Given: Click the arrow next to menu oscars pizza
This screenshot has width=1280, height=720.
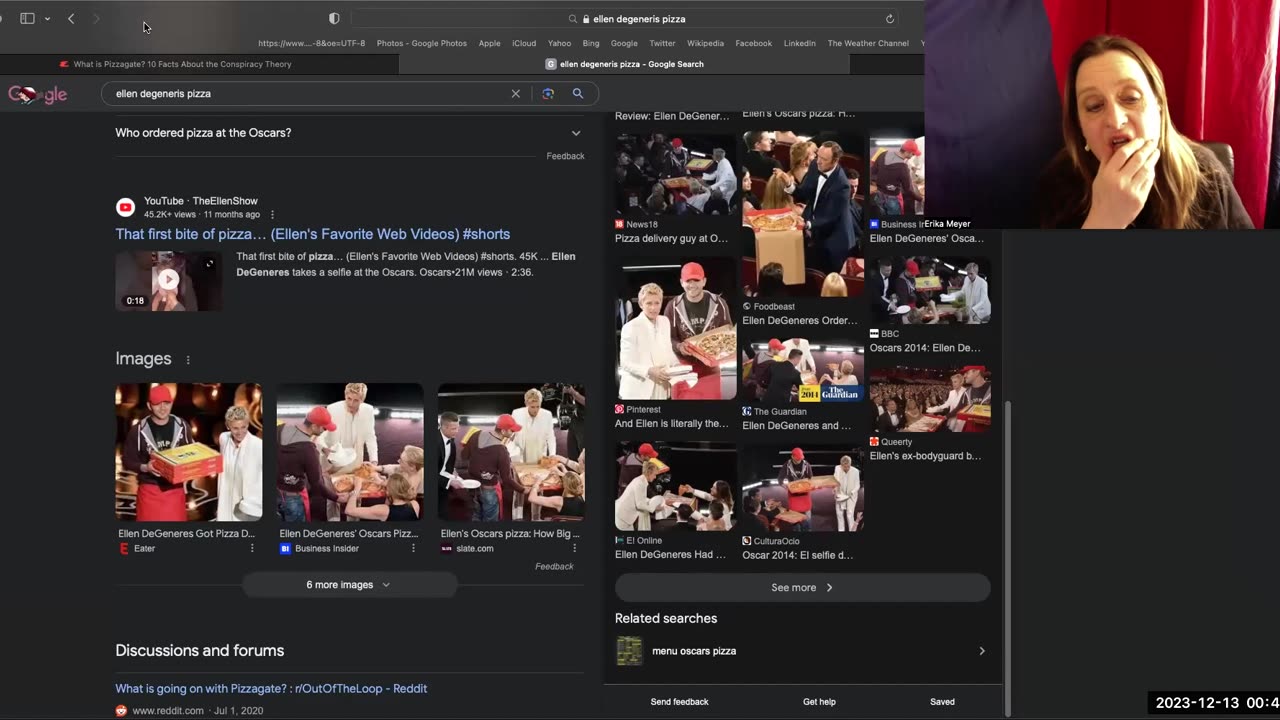Looking at the screenshot, I should (981, 651).
